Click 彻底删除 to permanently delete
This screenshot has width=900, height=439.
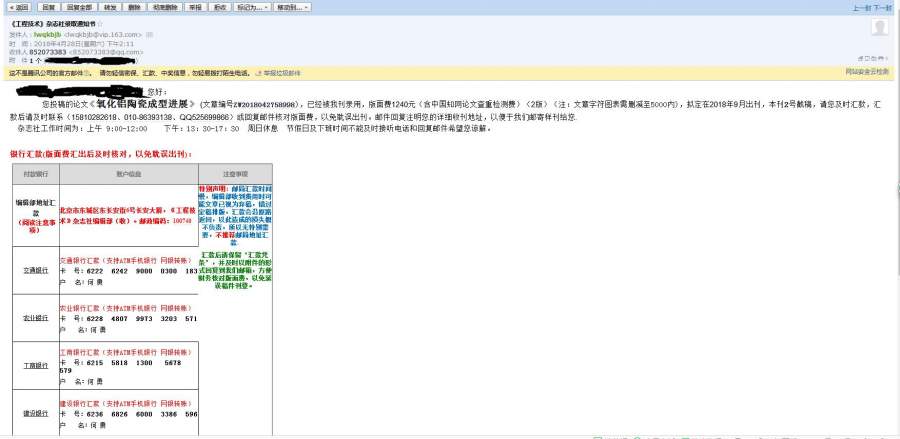tap(165, 7)
